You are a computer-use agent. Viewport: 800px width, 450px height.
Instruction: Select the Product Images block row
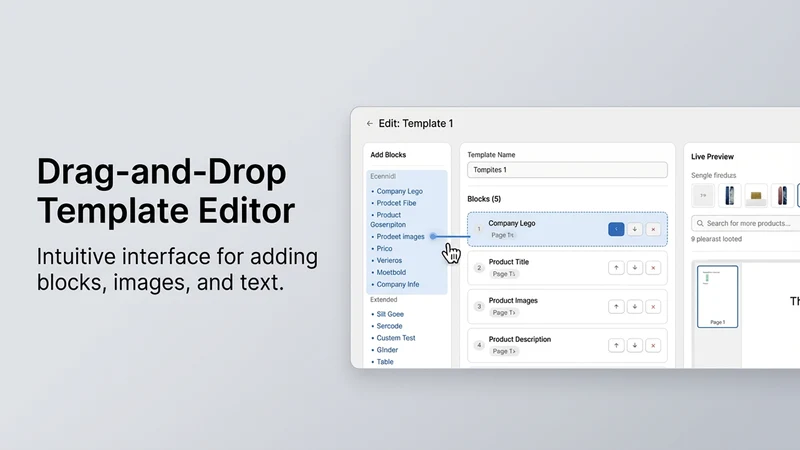(x=567, y=307)
